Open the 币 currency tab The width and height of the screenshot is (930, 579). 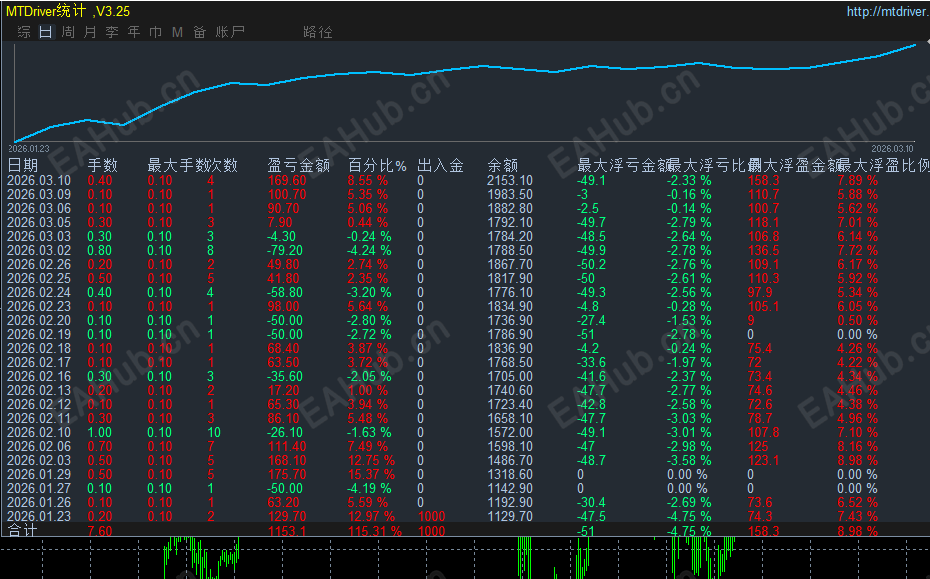point(155,32)
